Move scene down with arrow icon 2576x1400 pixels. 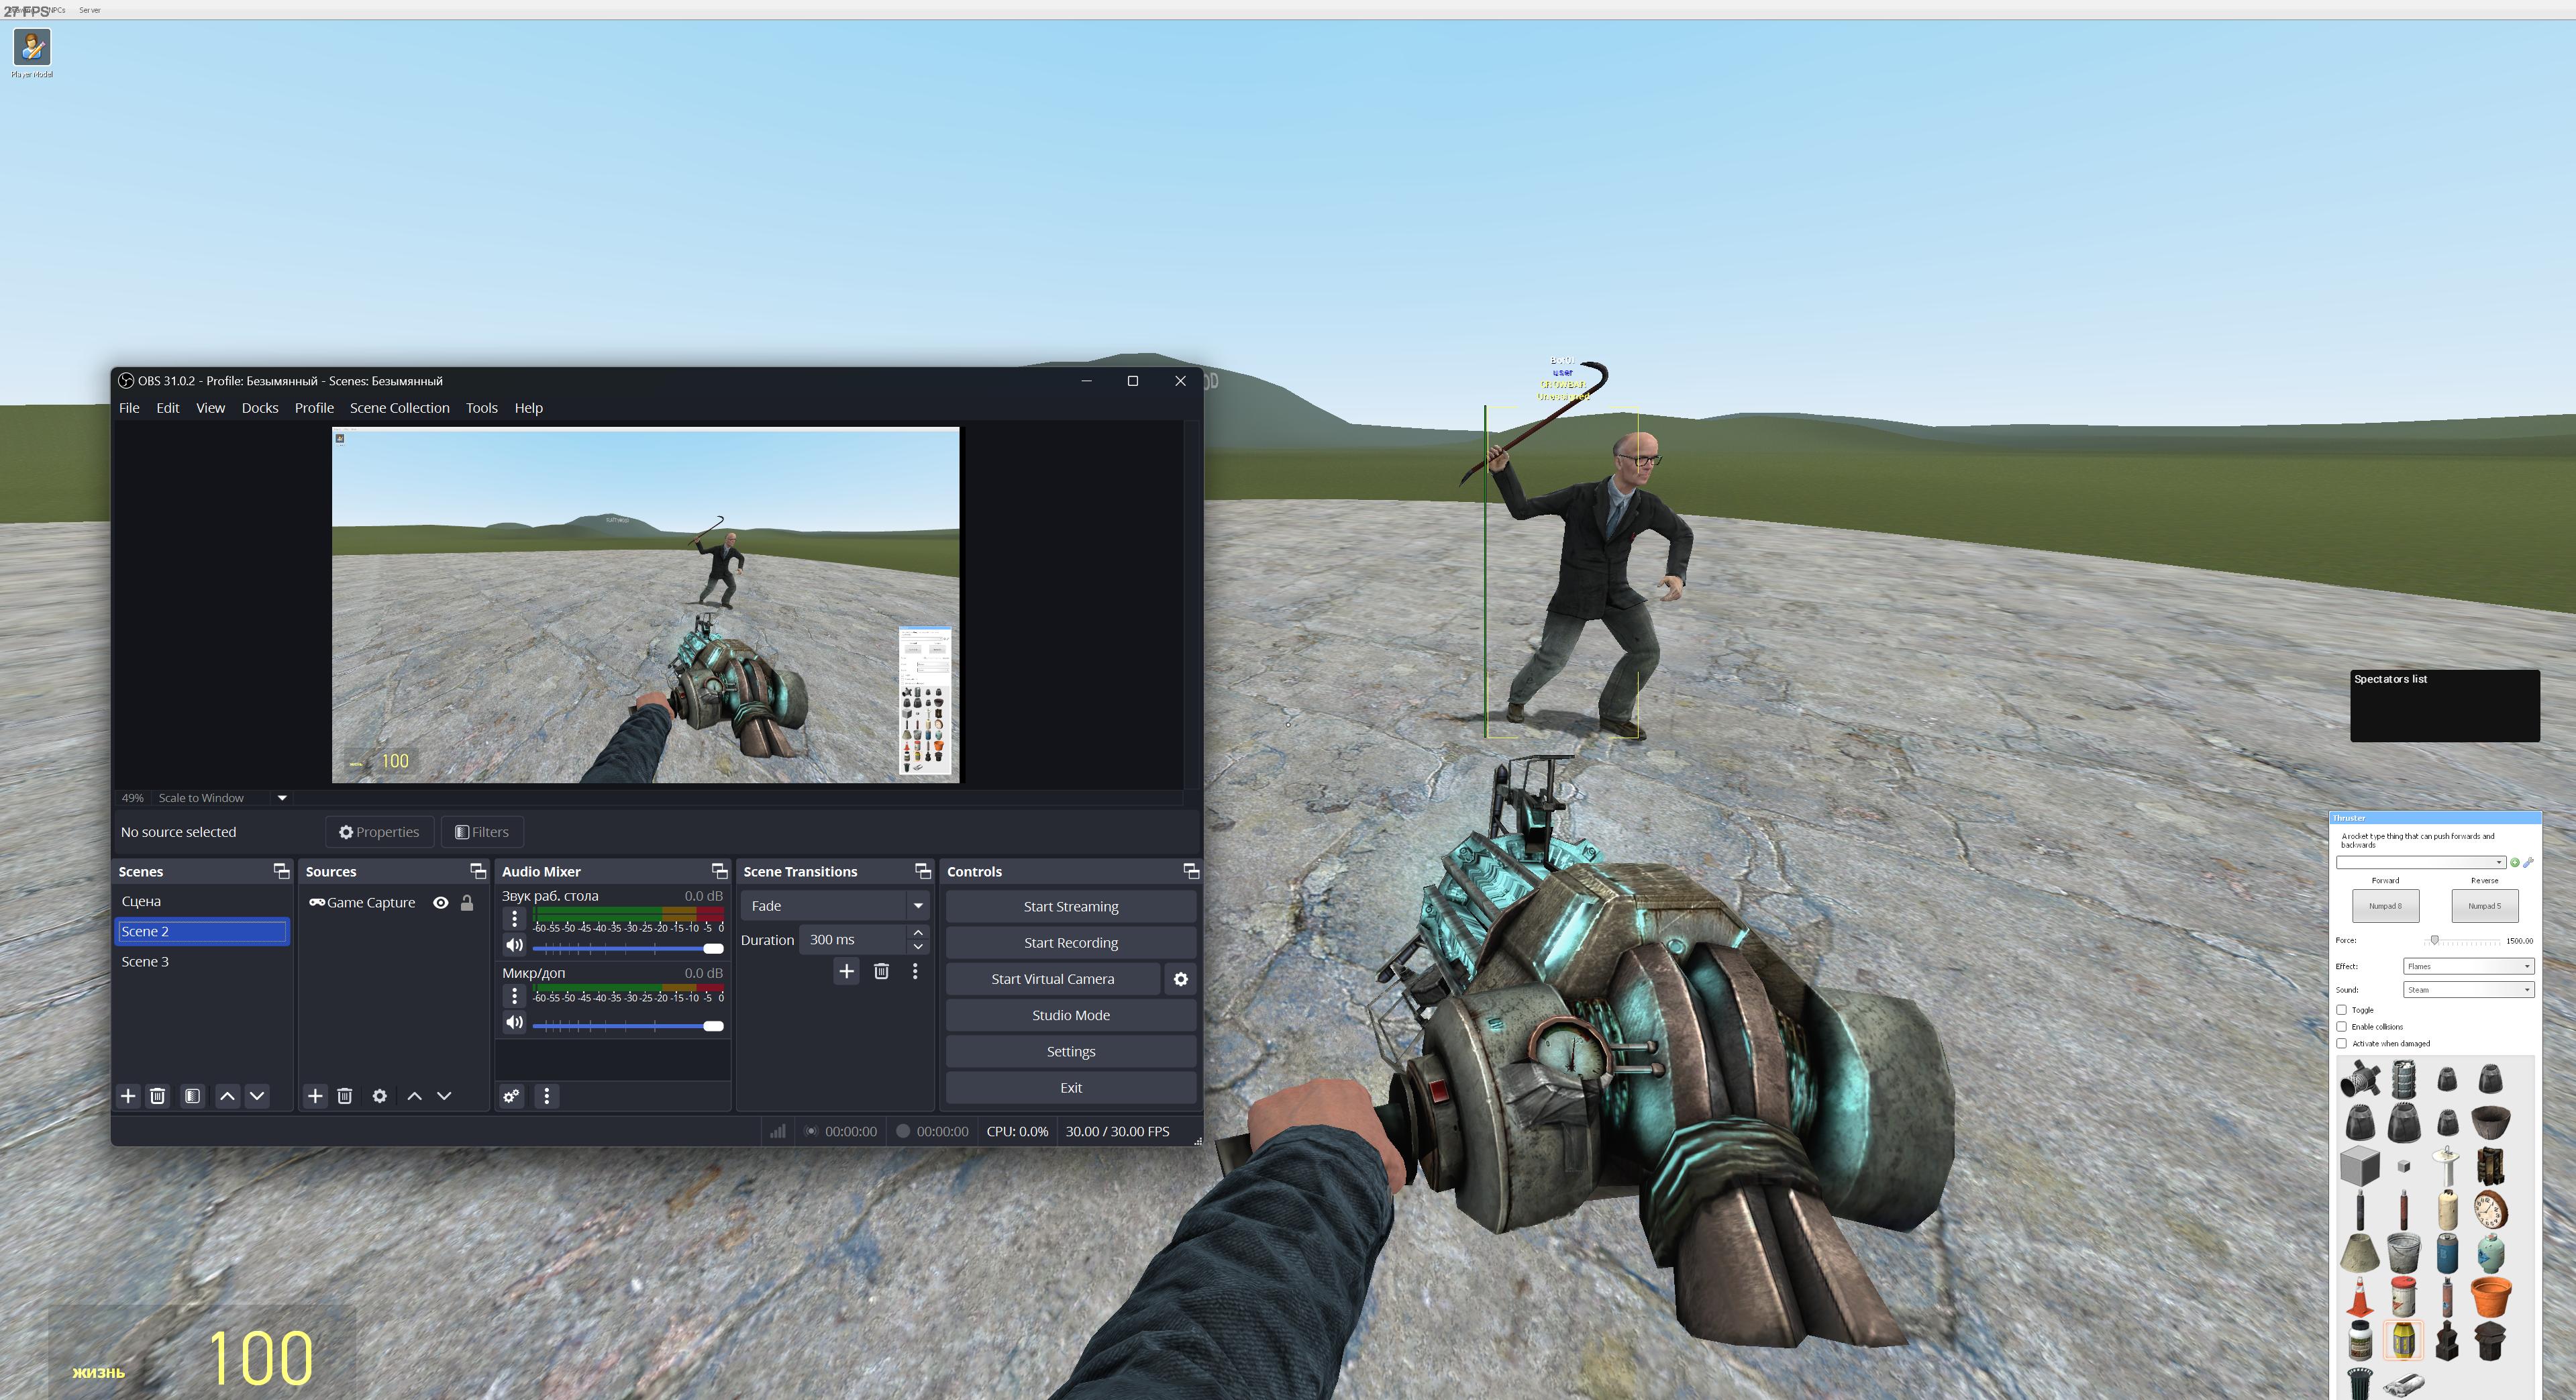click(257, 1096)
